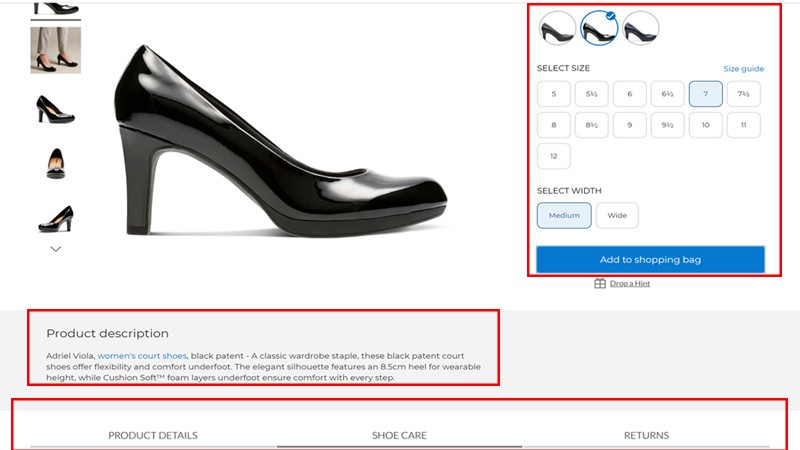This screenshot has width=800, height=450.
Task: Choose the navy shoe color swatch
Action: click(x=641, y=28)
